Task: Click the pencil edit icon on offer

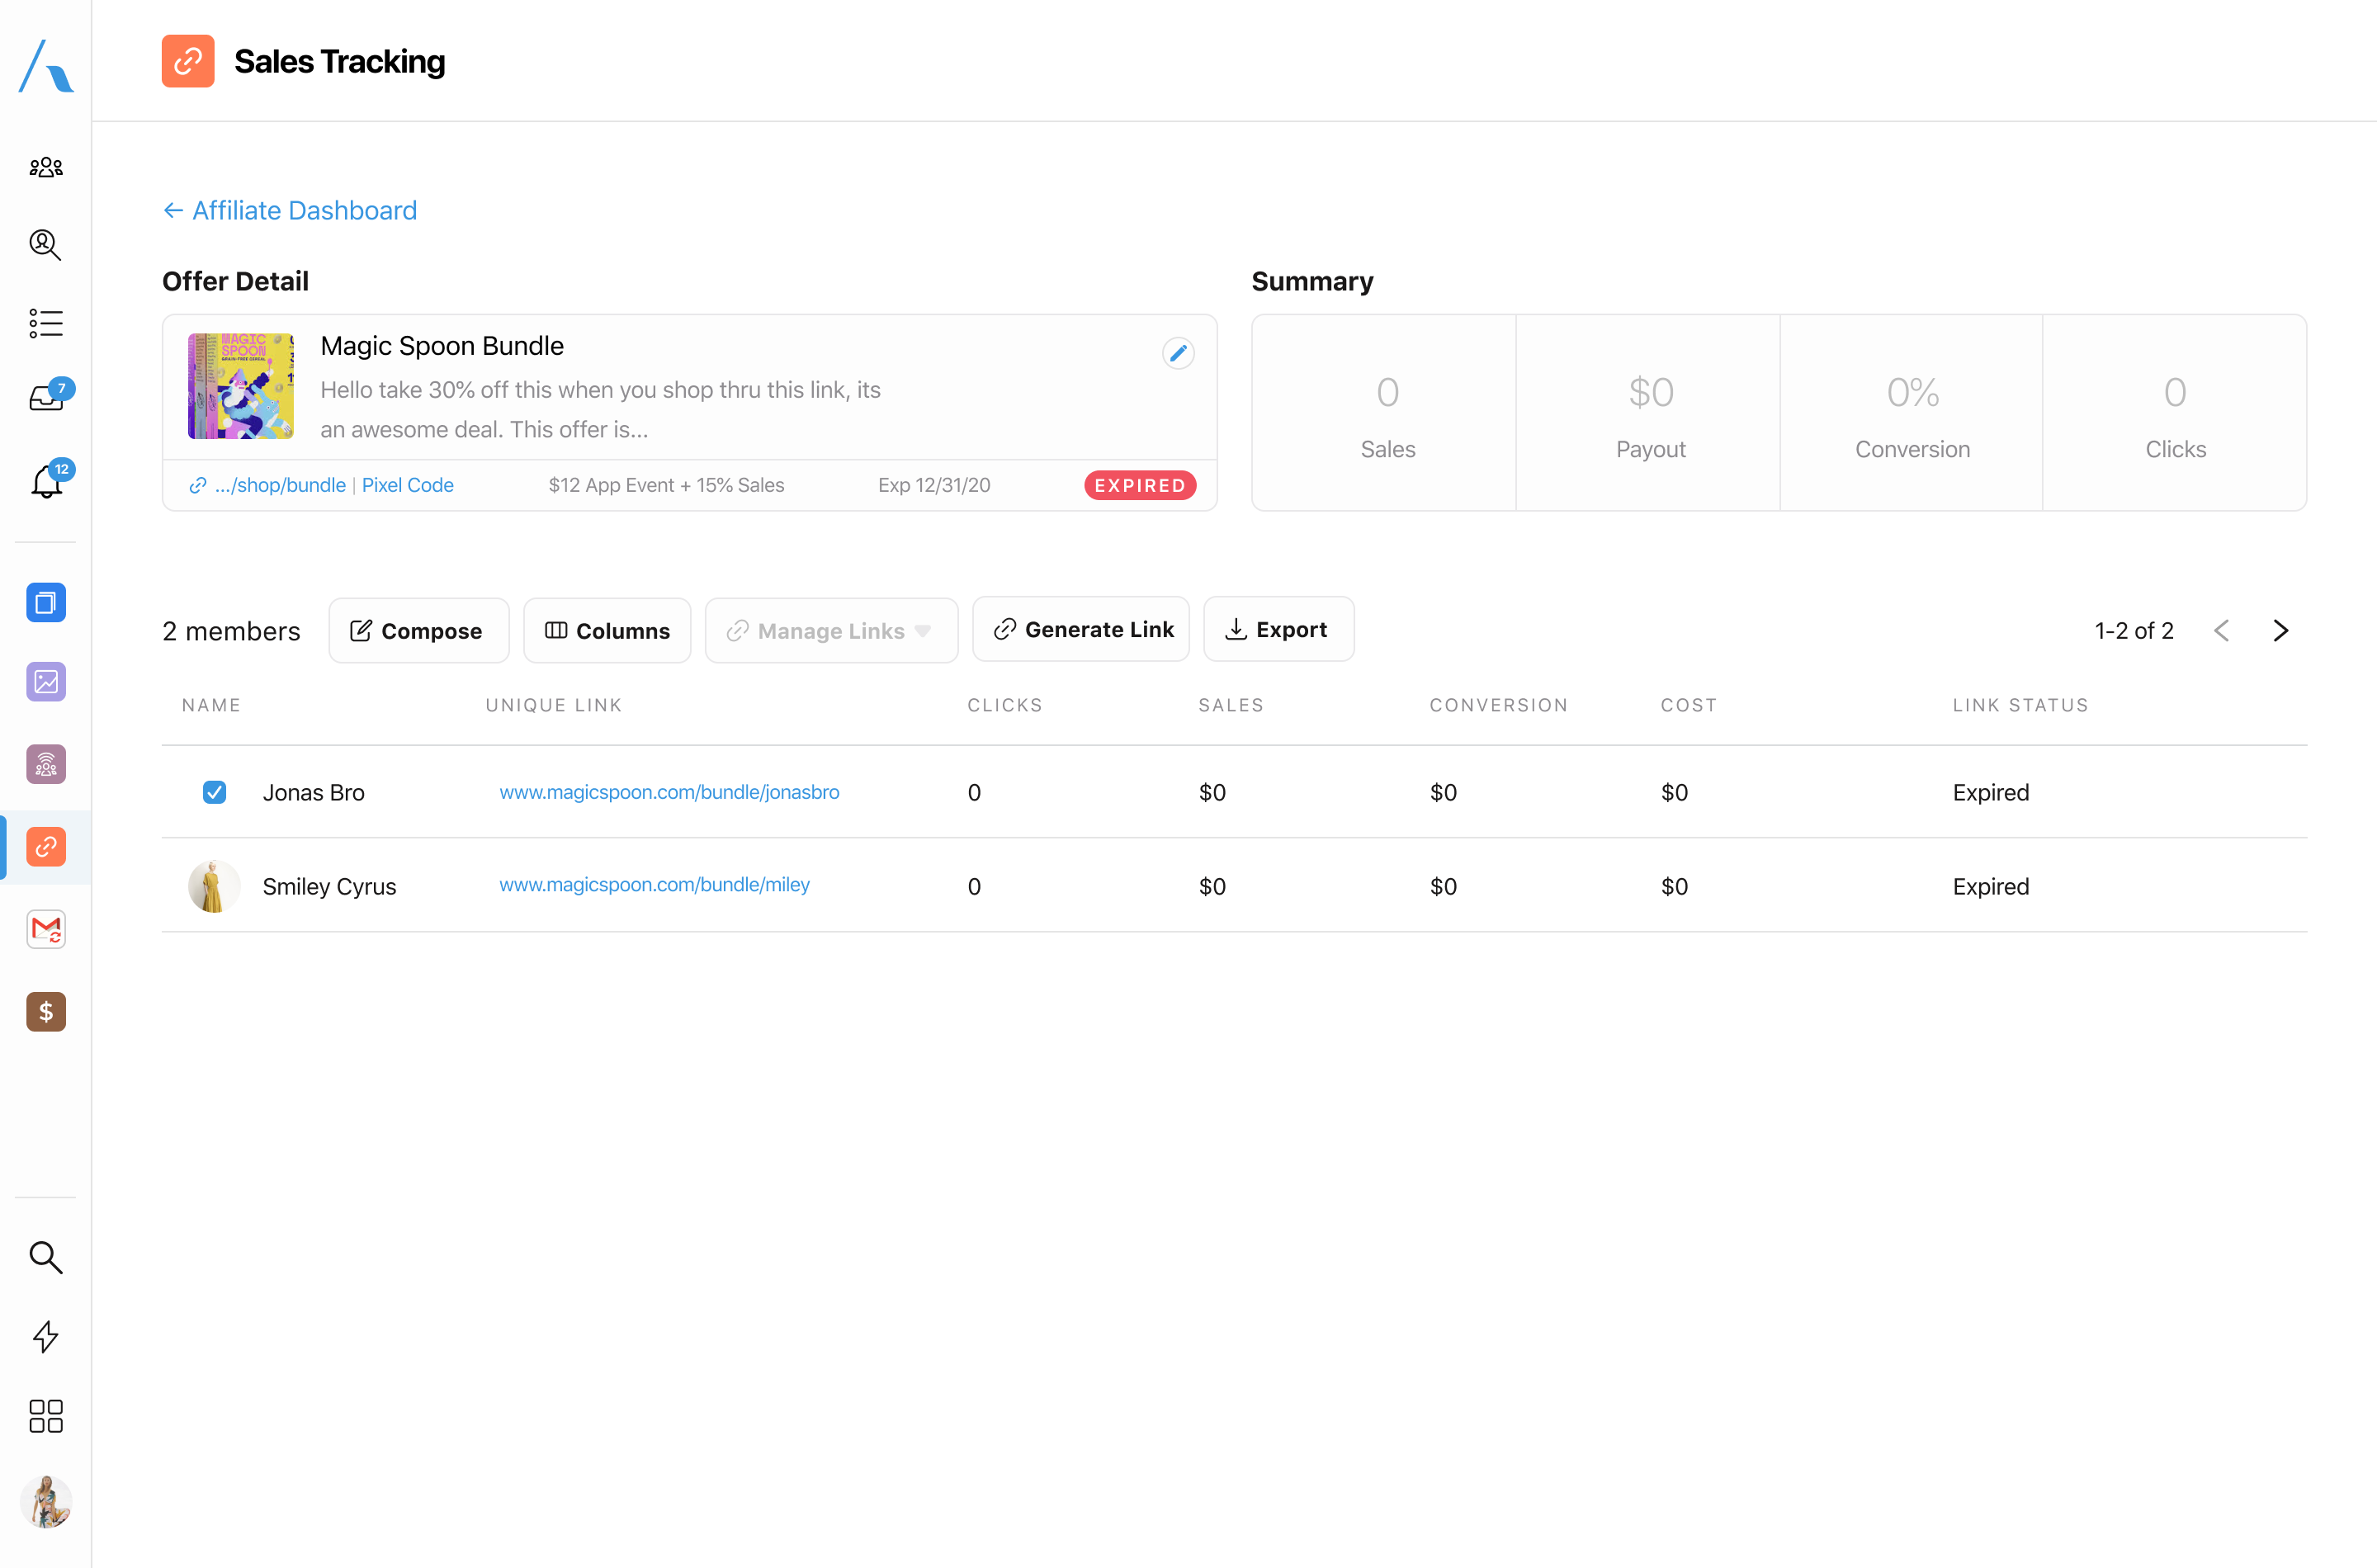Action: coord(1178,353)
